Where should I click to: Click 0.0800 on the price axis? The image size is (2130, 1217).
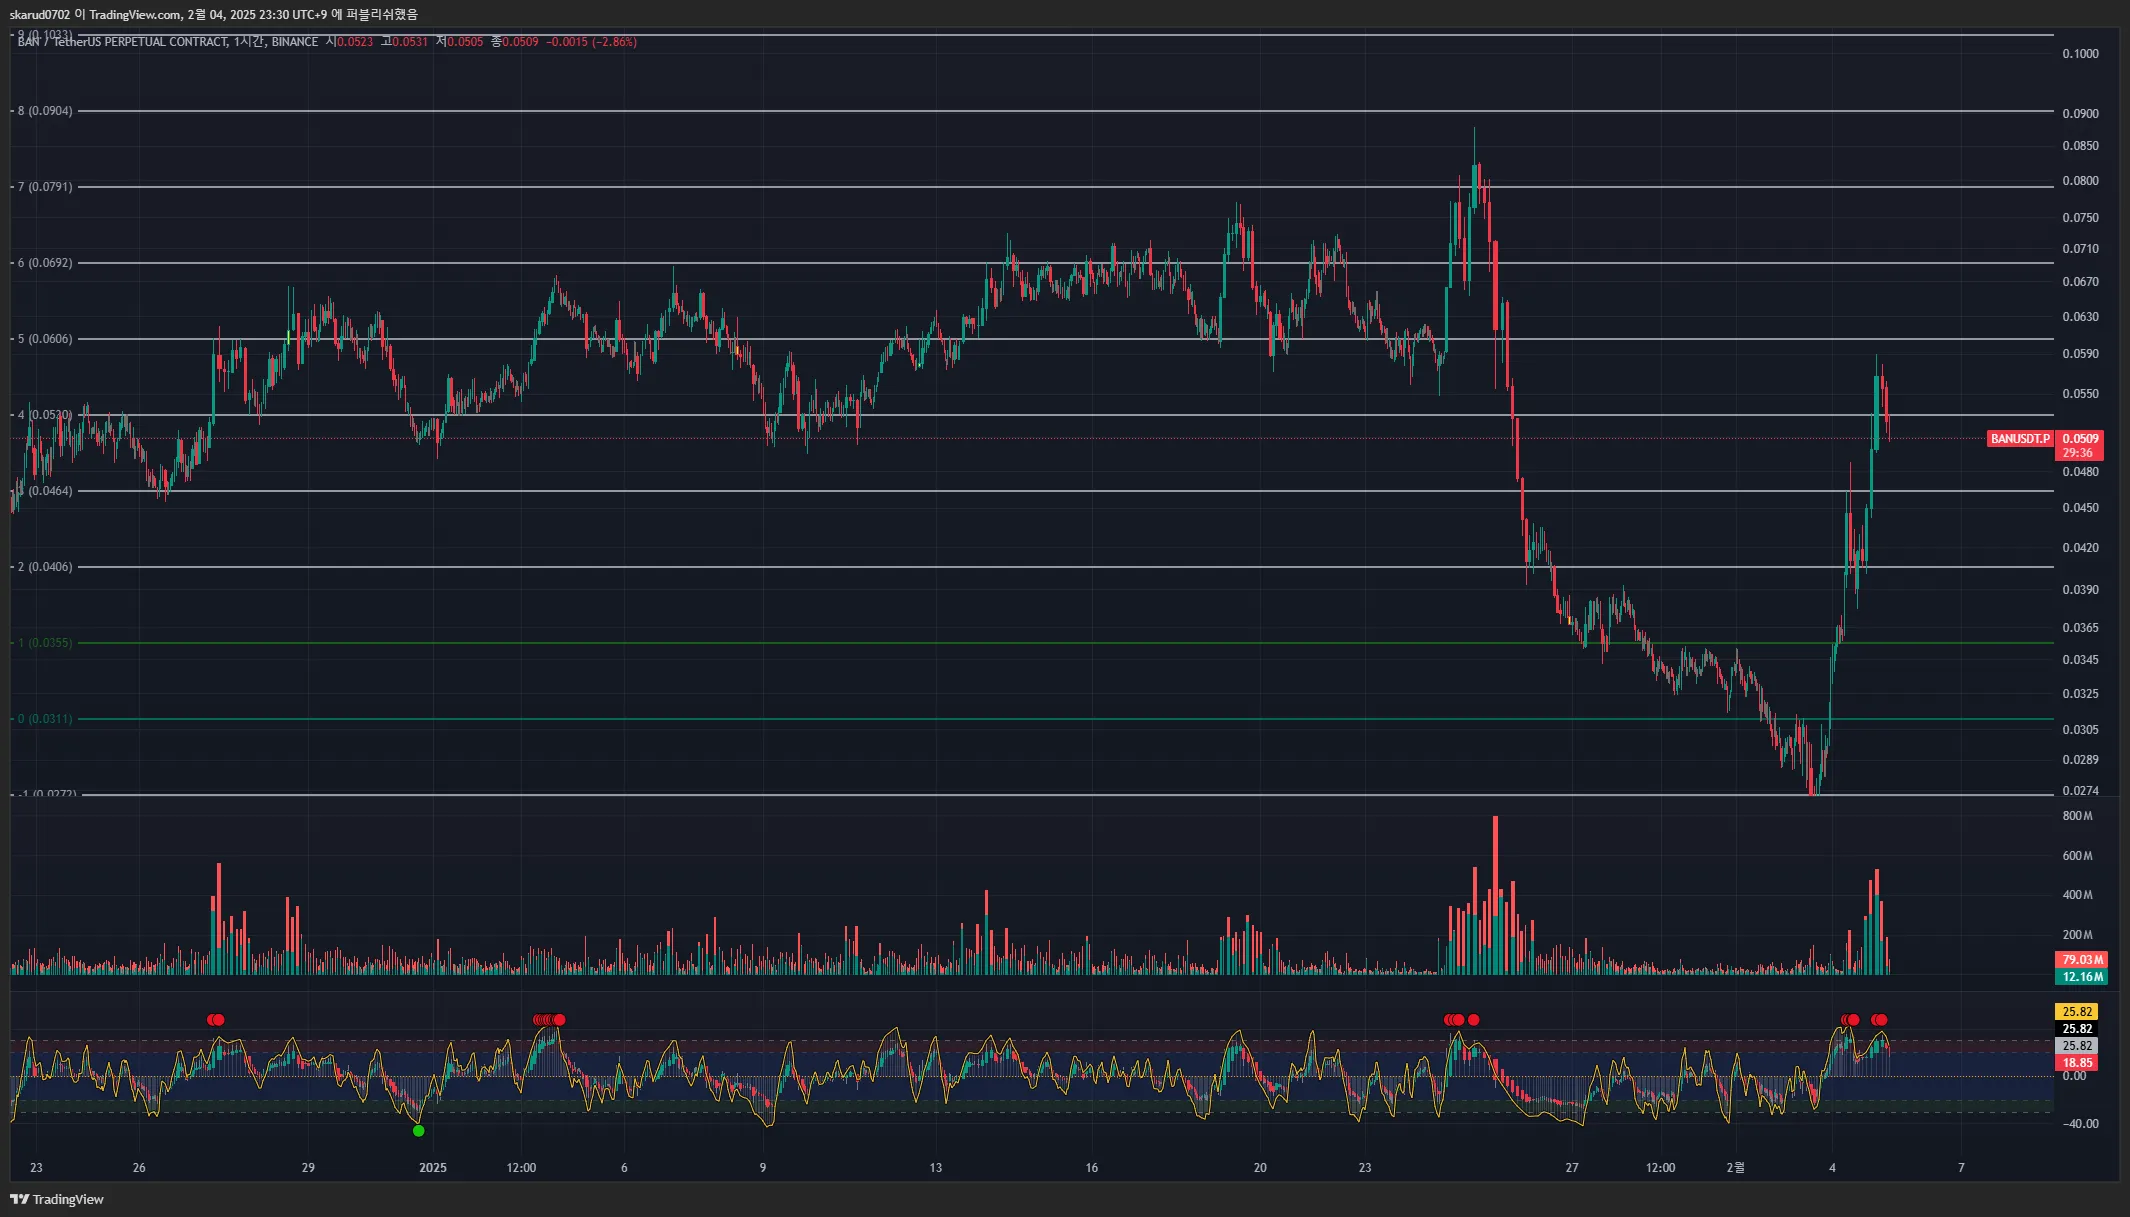[x=2080, y=181]
